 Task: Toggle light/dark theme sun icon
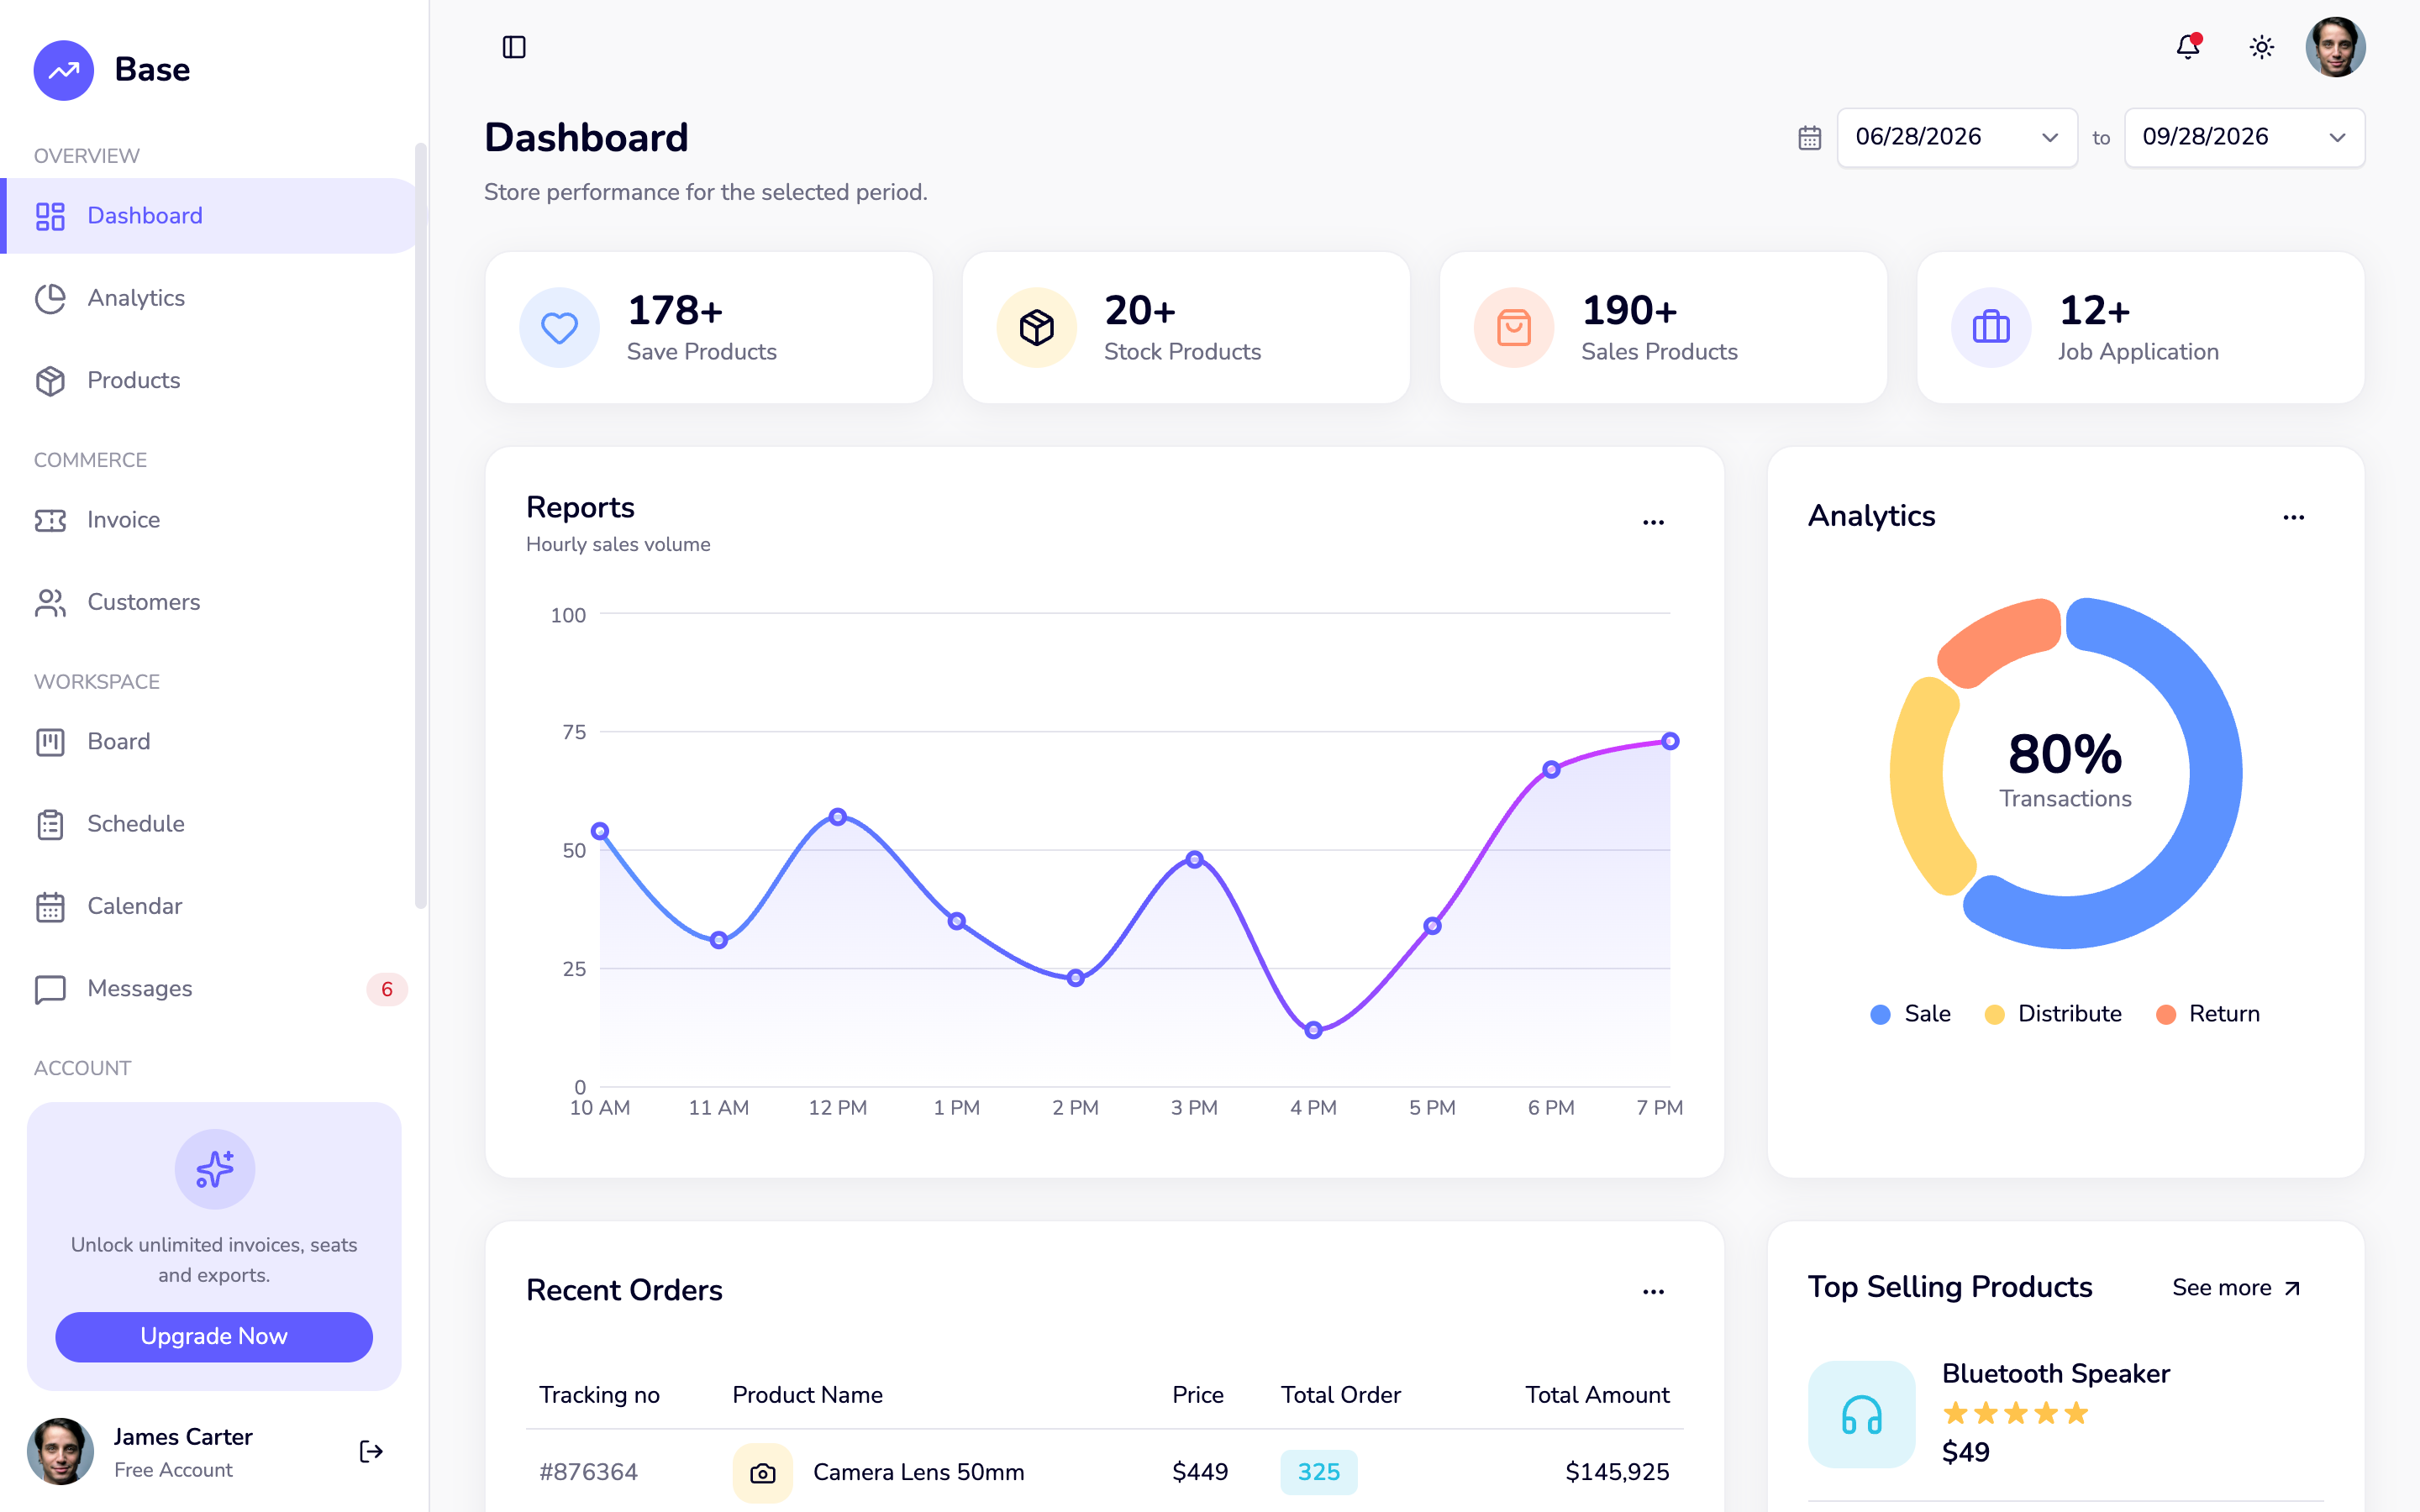click(x=2262, y=47)
